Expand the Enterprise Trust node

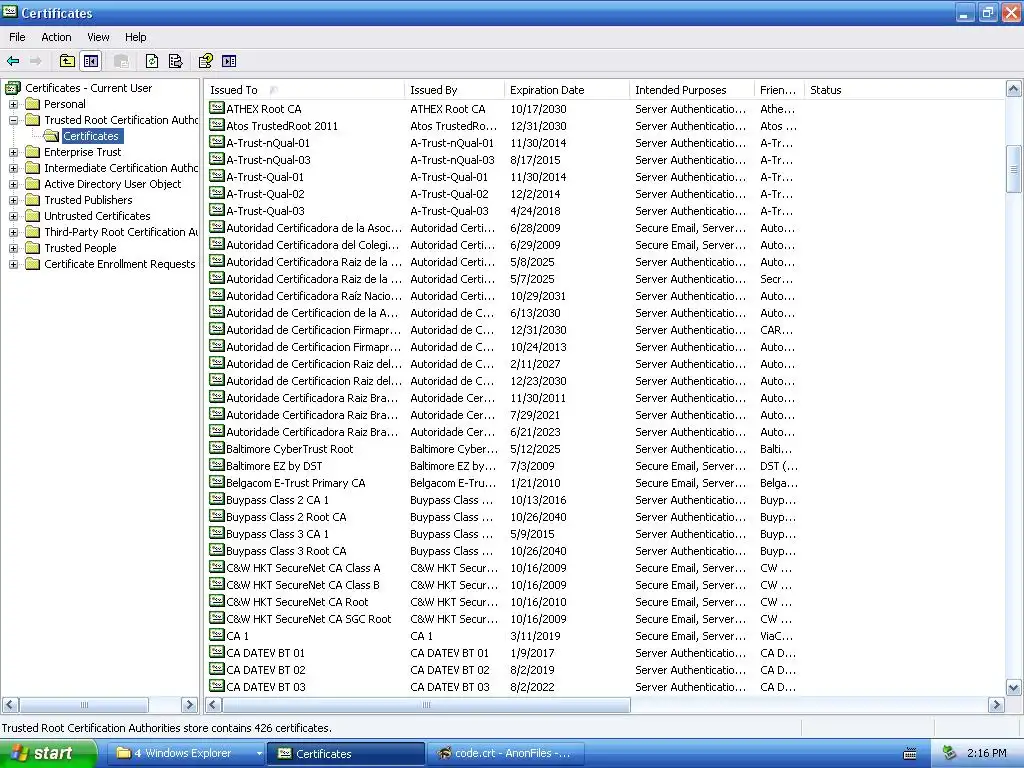tap(13, 152)
